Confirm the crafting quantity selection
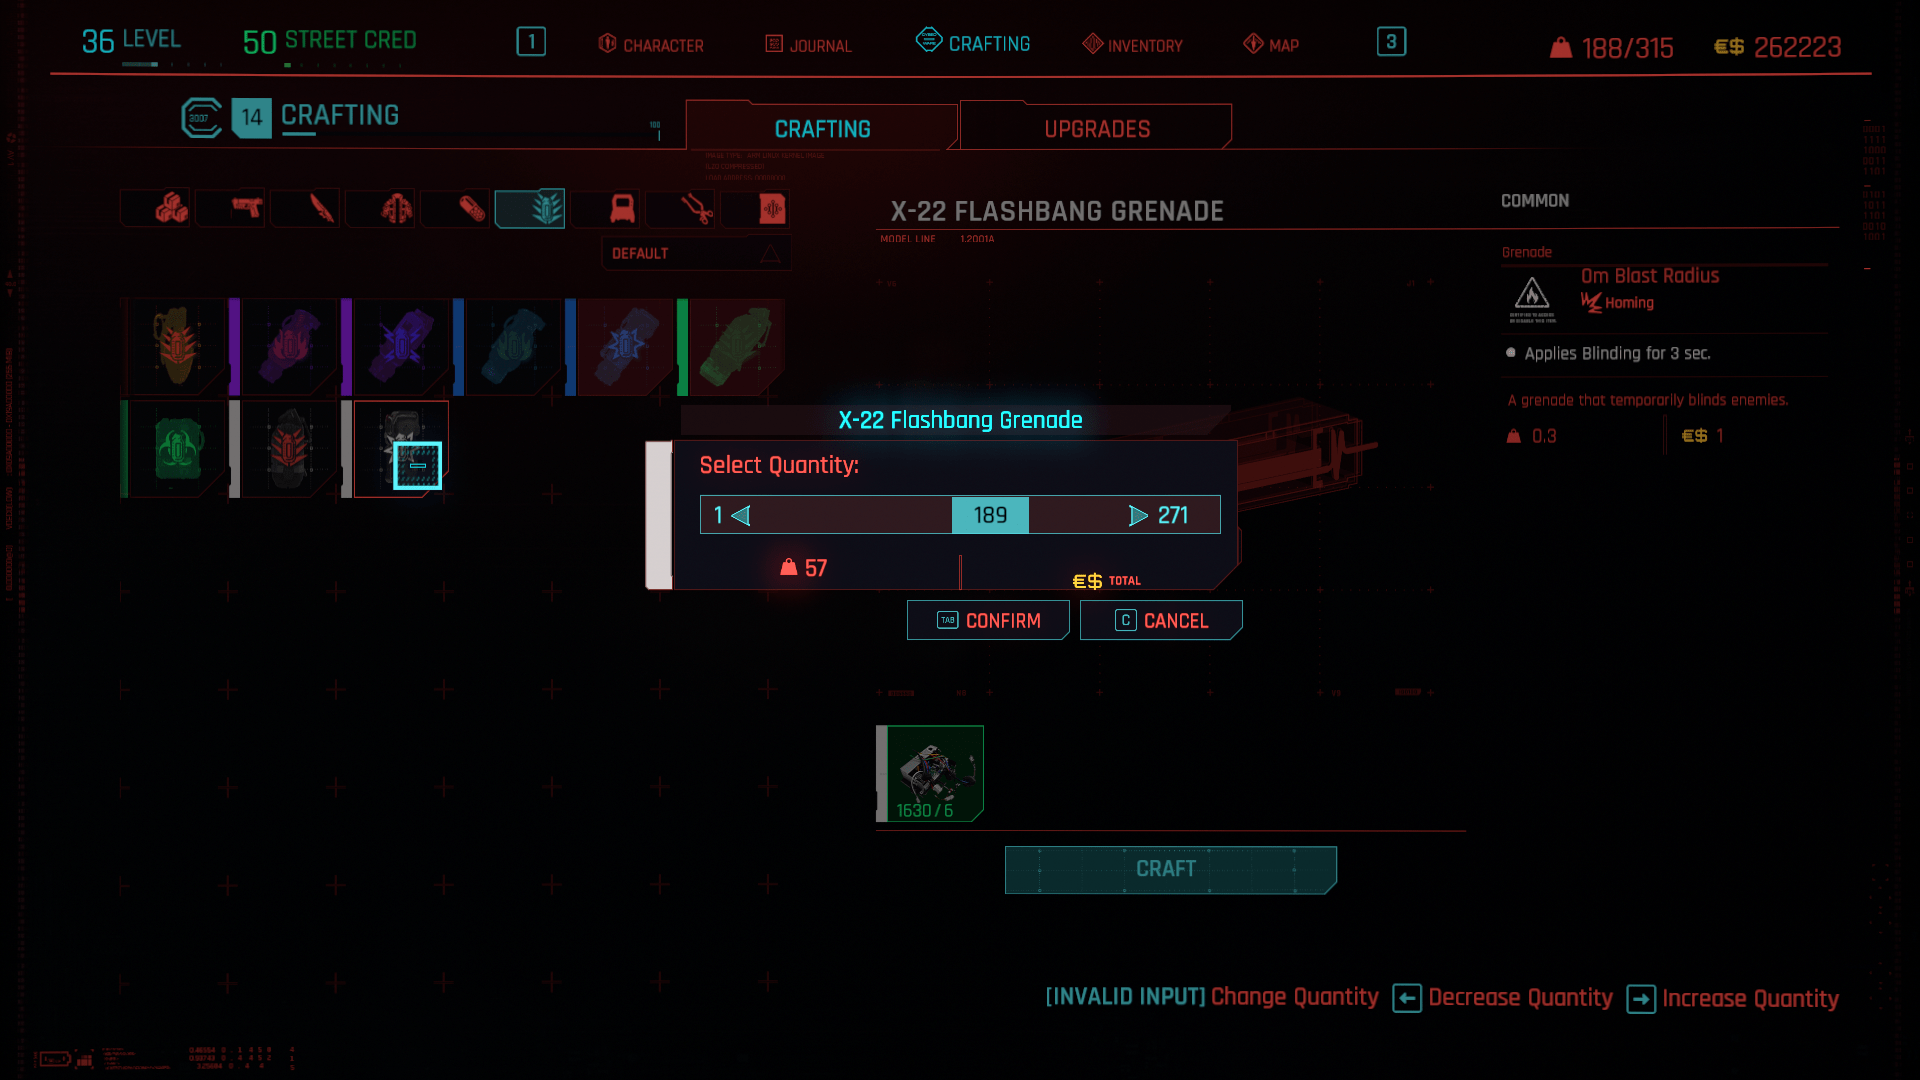This screenshot has height=1080, width=1920. (988, 620)
